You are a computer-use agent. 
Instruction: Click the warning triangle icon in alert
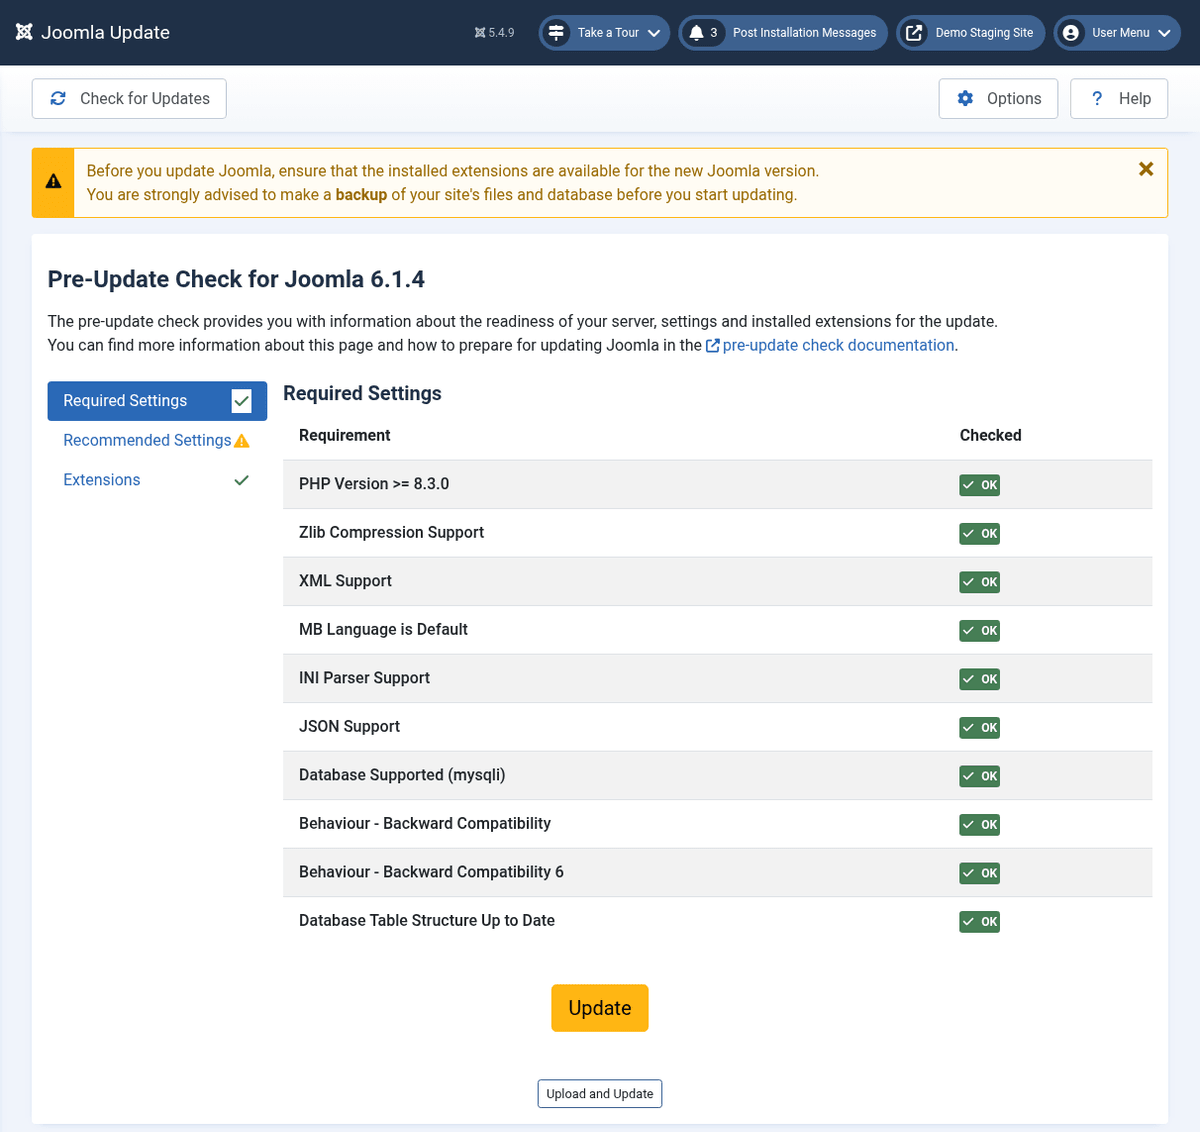coord(53,182)
